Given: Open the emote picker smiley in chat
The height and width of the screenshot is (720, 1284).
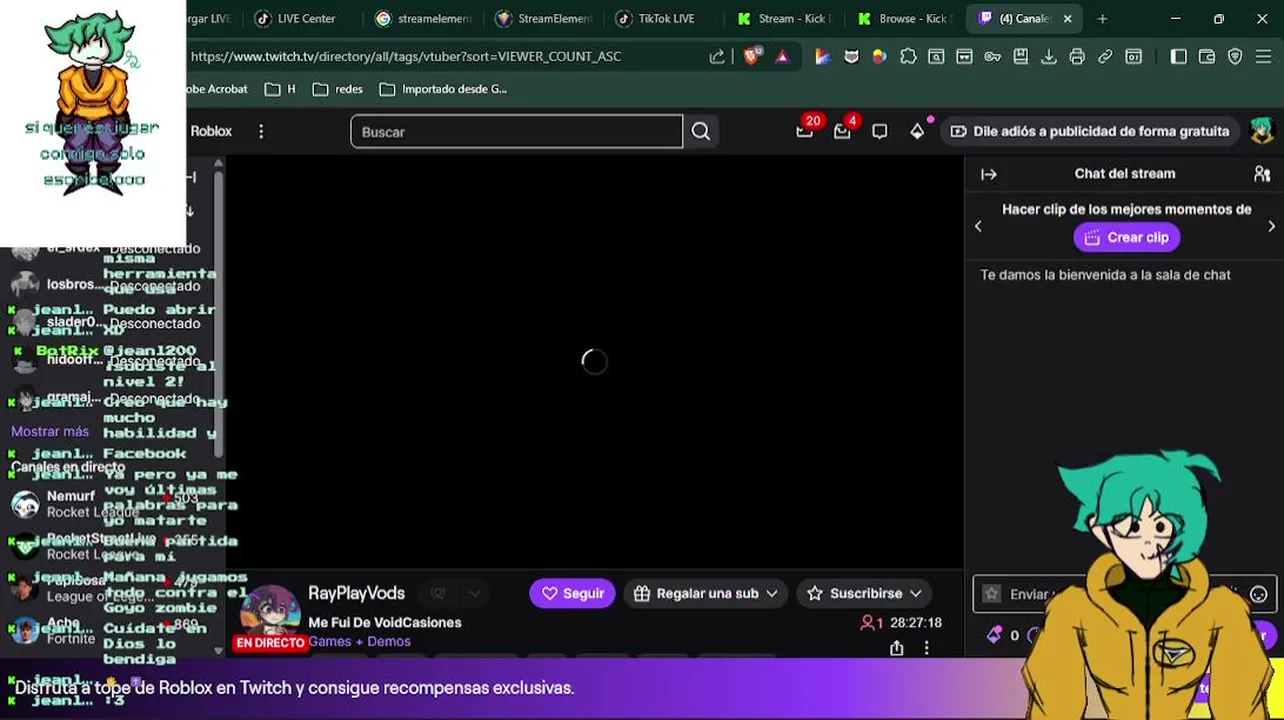Looking at the screenshot, I should [1259, 594].
